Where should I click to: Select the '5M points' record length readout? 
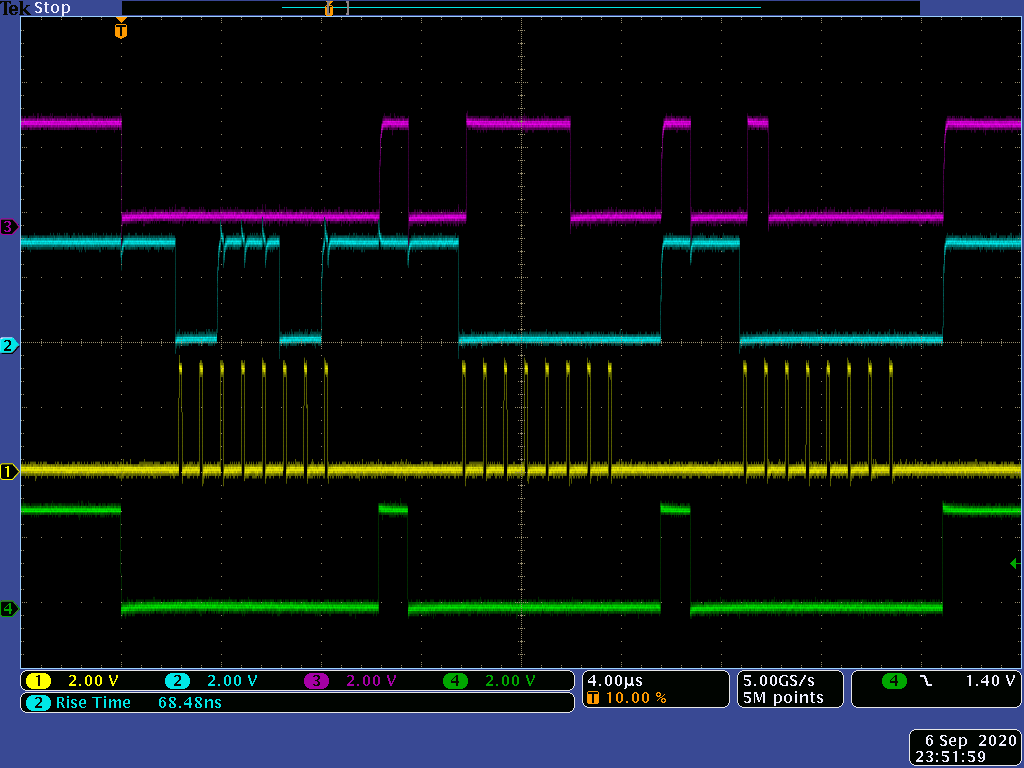click(x=784, y=698)
